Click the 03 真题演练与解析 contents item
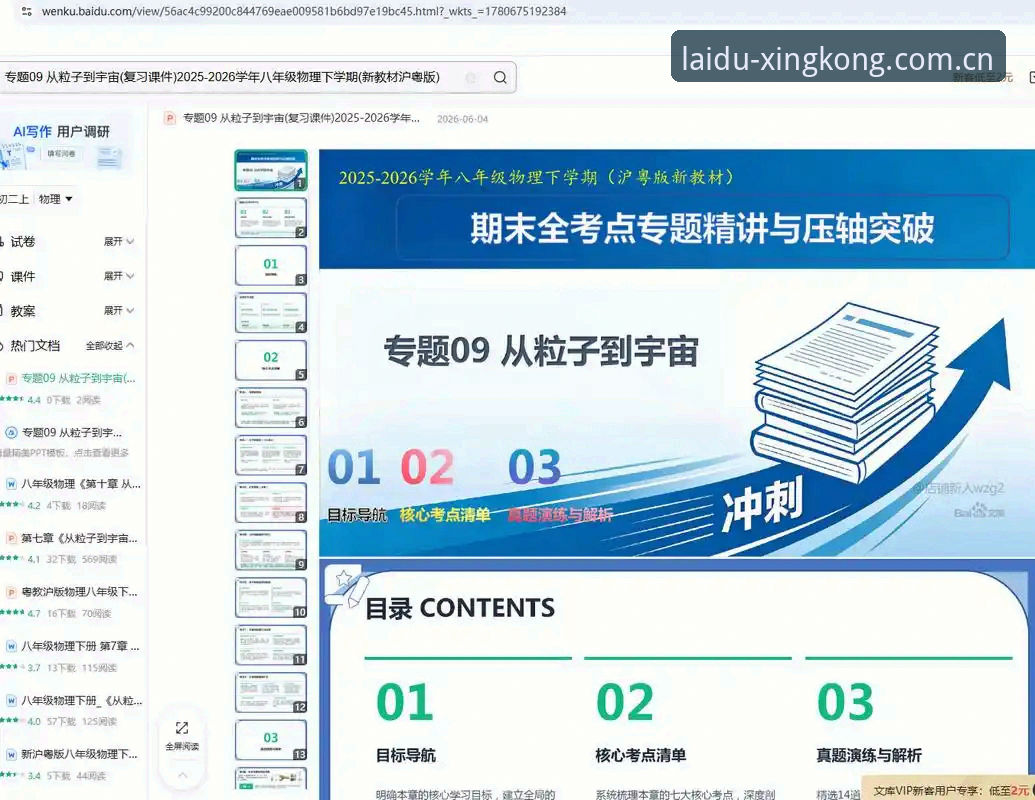Image resolution: width=1035 pixels, height=800 pixels. pos(869,721)
